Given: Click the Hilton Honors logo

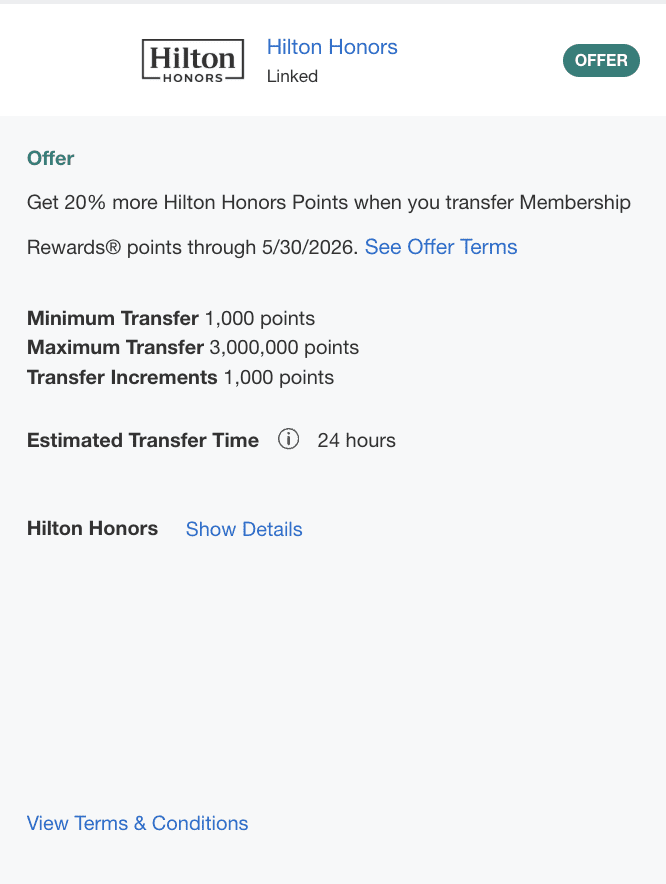Looking at the screenshot, I should (193, 60).
